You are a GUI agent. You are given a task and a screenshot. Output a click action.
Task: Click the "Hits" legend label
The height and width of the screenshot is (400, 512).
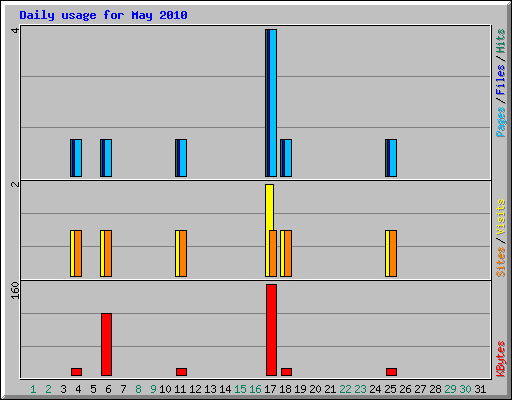501,41
